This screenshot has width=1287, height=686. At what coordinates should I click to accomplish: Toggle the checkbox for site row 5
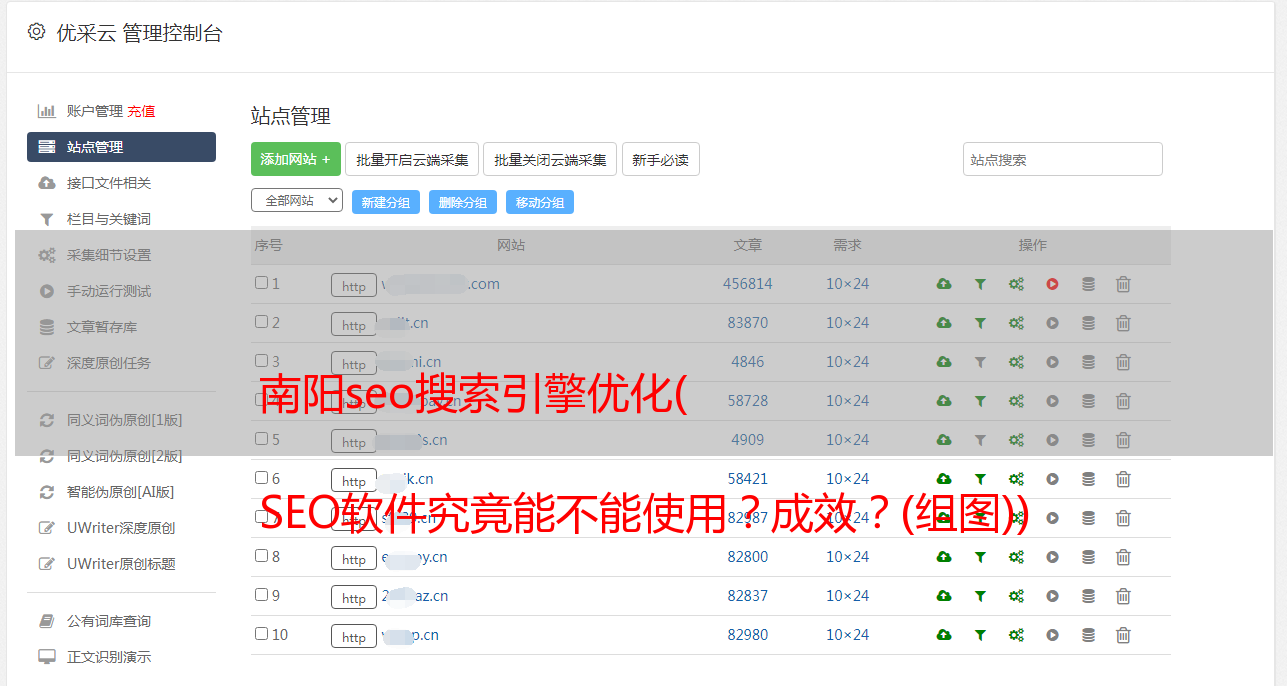pyautogui.click(x=261, y=439)
